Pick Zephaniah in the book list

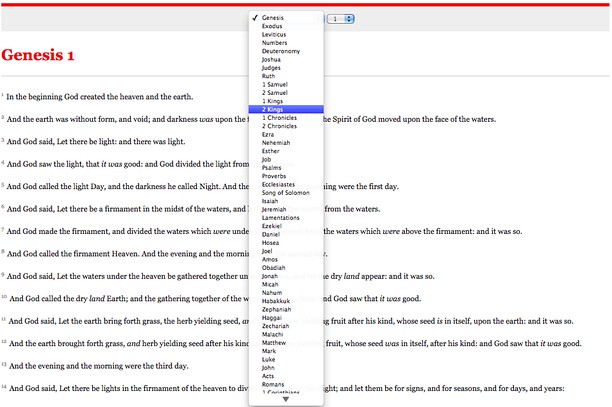point(286,309)
